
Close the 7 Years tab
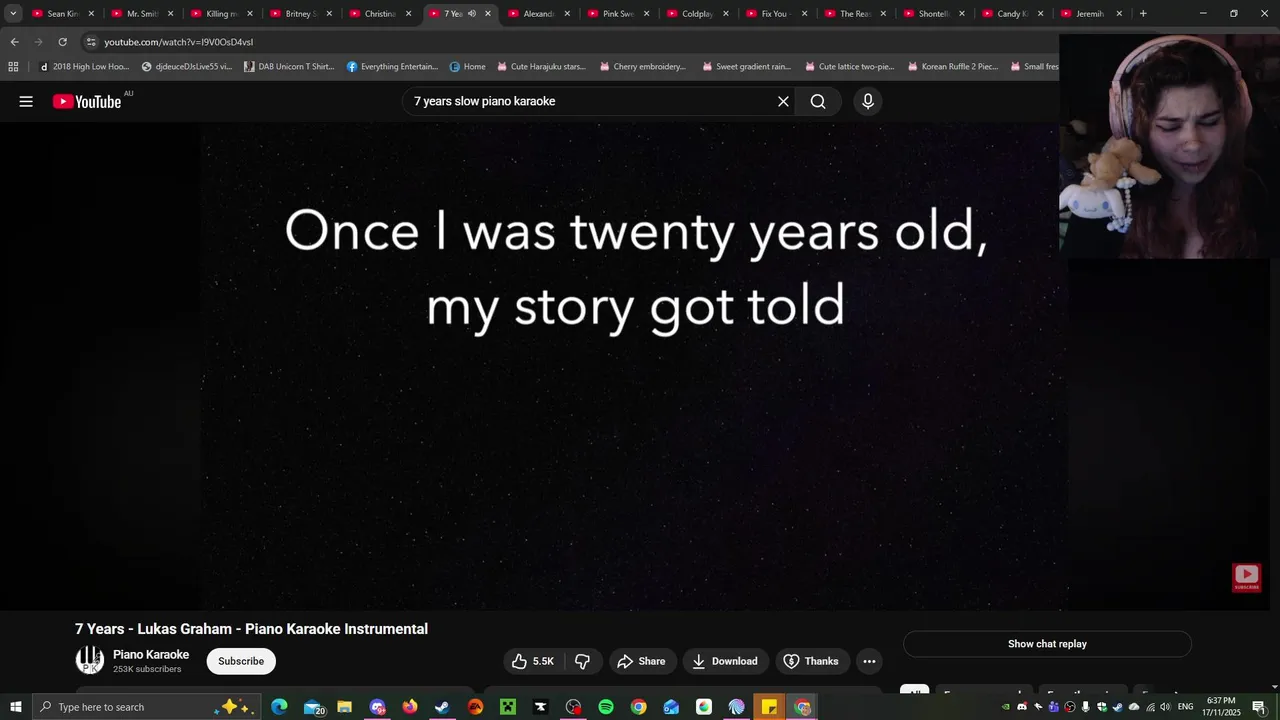click(x=488, y=14)
